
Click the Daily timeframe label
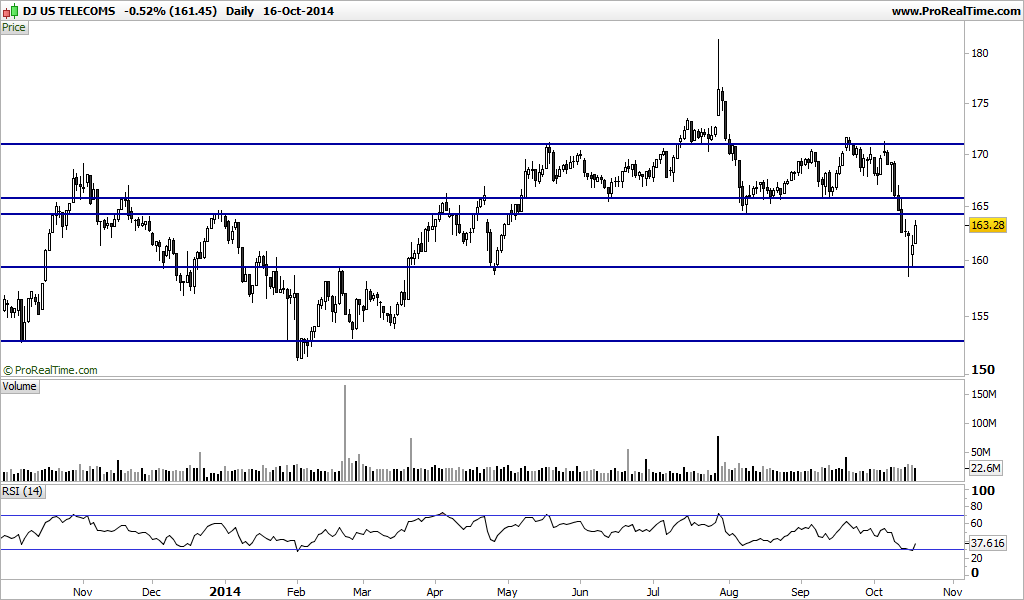point(240,11)
